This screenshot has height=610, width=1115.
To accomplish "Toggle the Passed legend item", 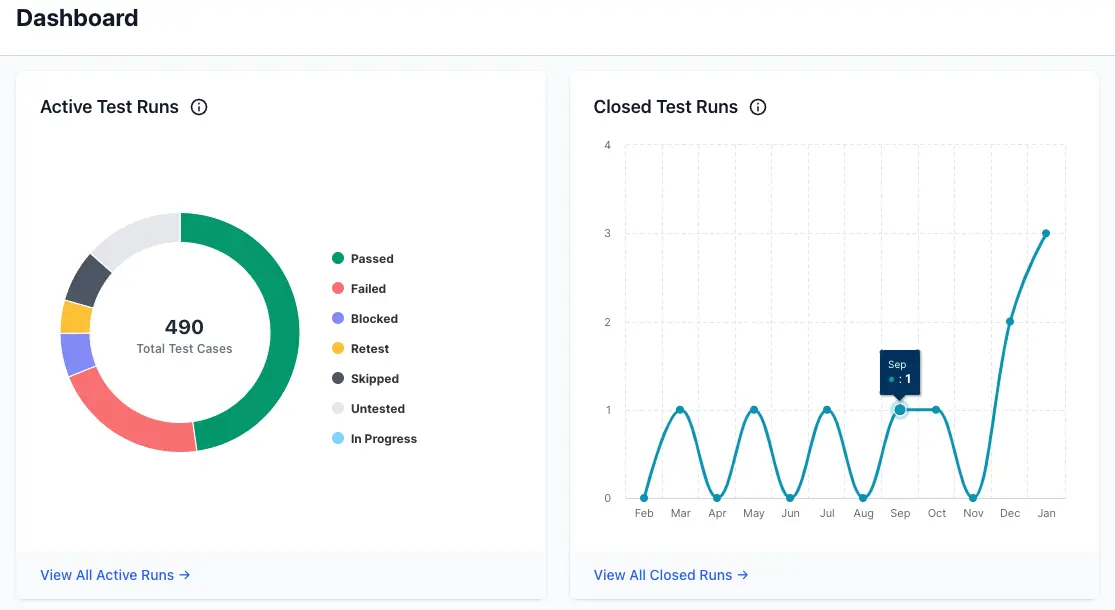I will tap(371, 259).
